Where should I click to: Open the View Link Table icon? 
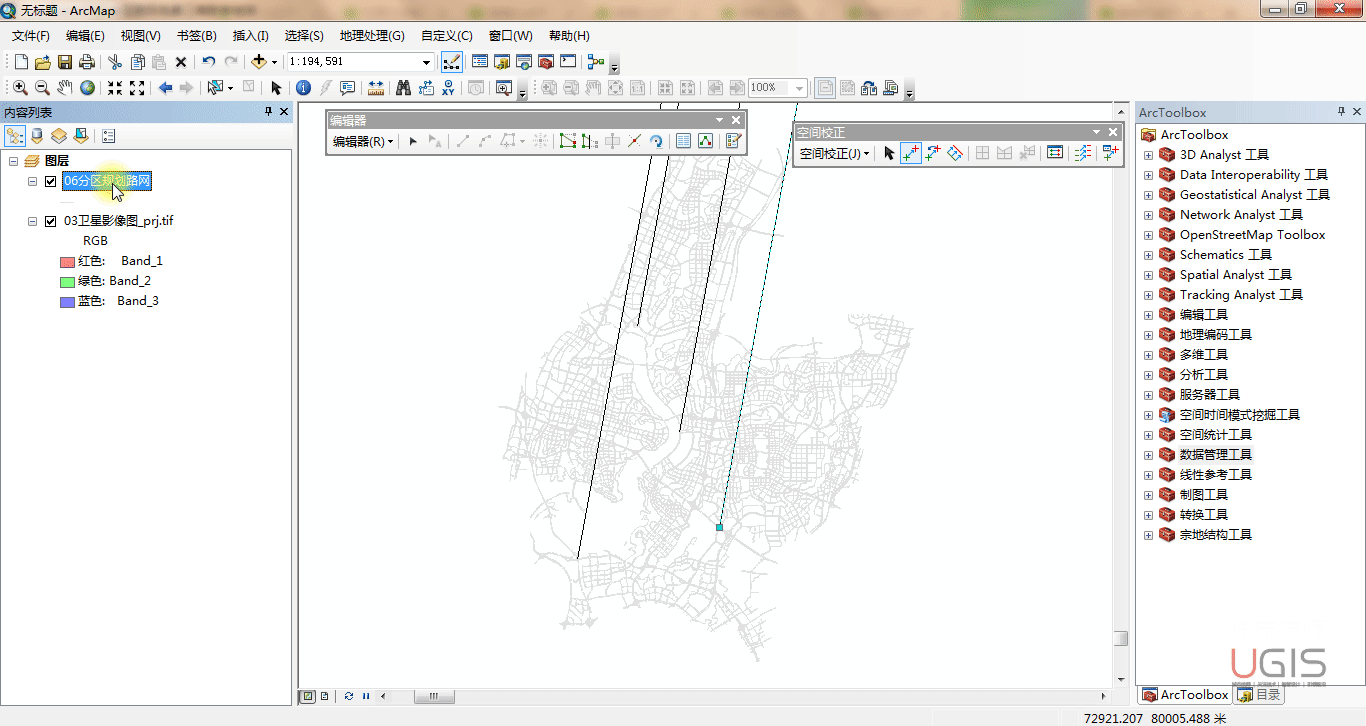point(1055,153)
